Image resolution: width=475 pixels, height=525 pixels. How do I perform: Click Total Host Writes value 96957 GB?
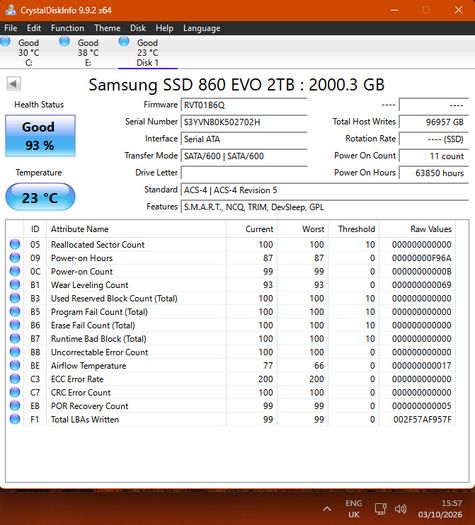433,122
